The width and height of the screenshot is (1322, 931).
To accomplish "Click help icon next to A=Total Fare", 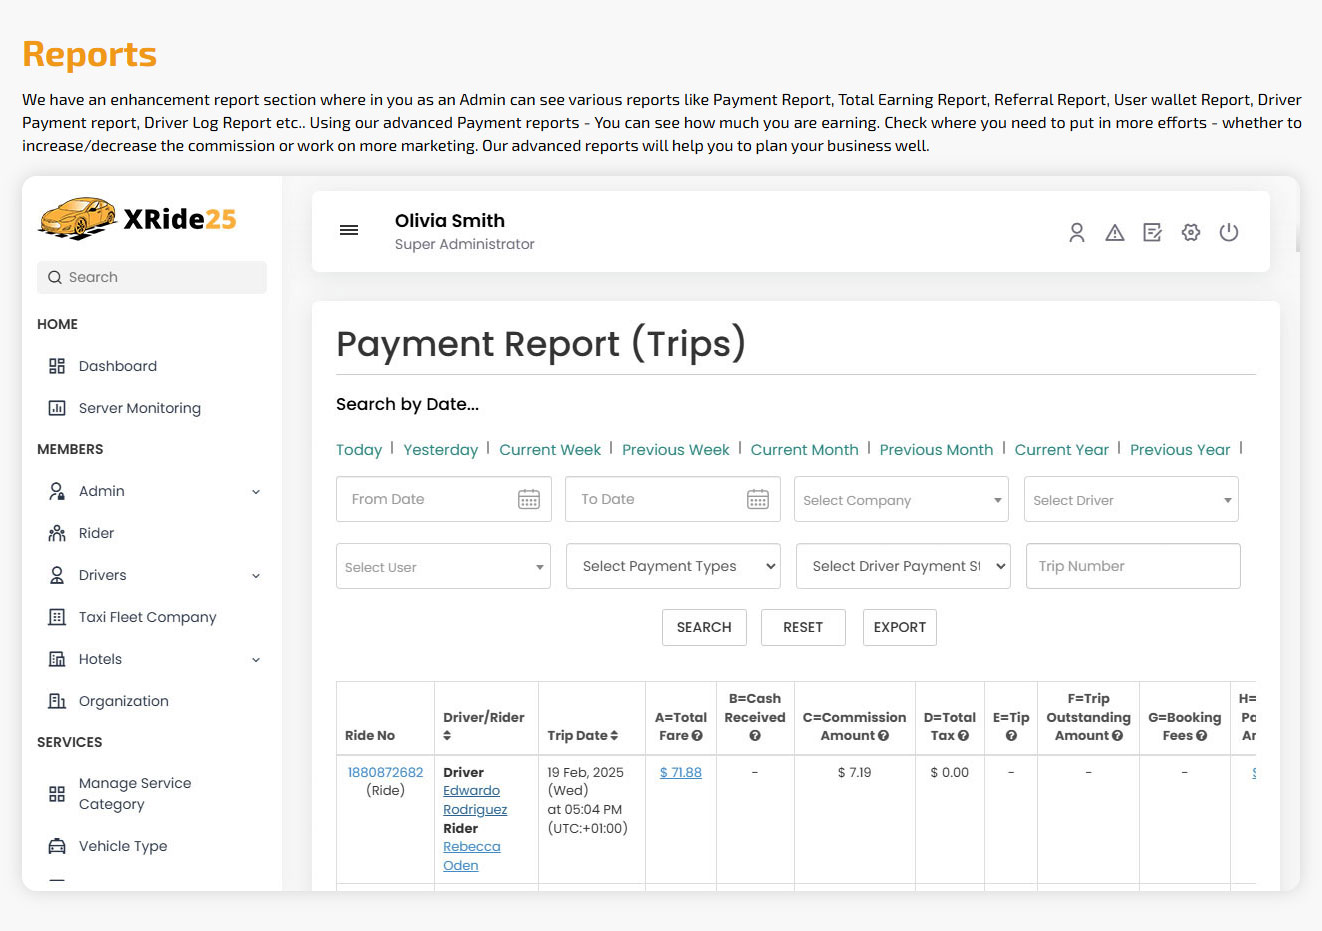I will click(x=697, y=735).
